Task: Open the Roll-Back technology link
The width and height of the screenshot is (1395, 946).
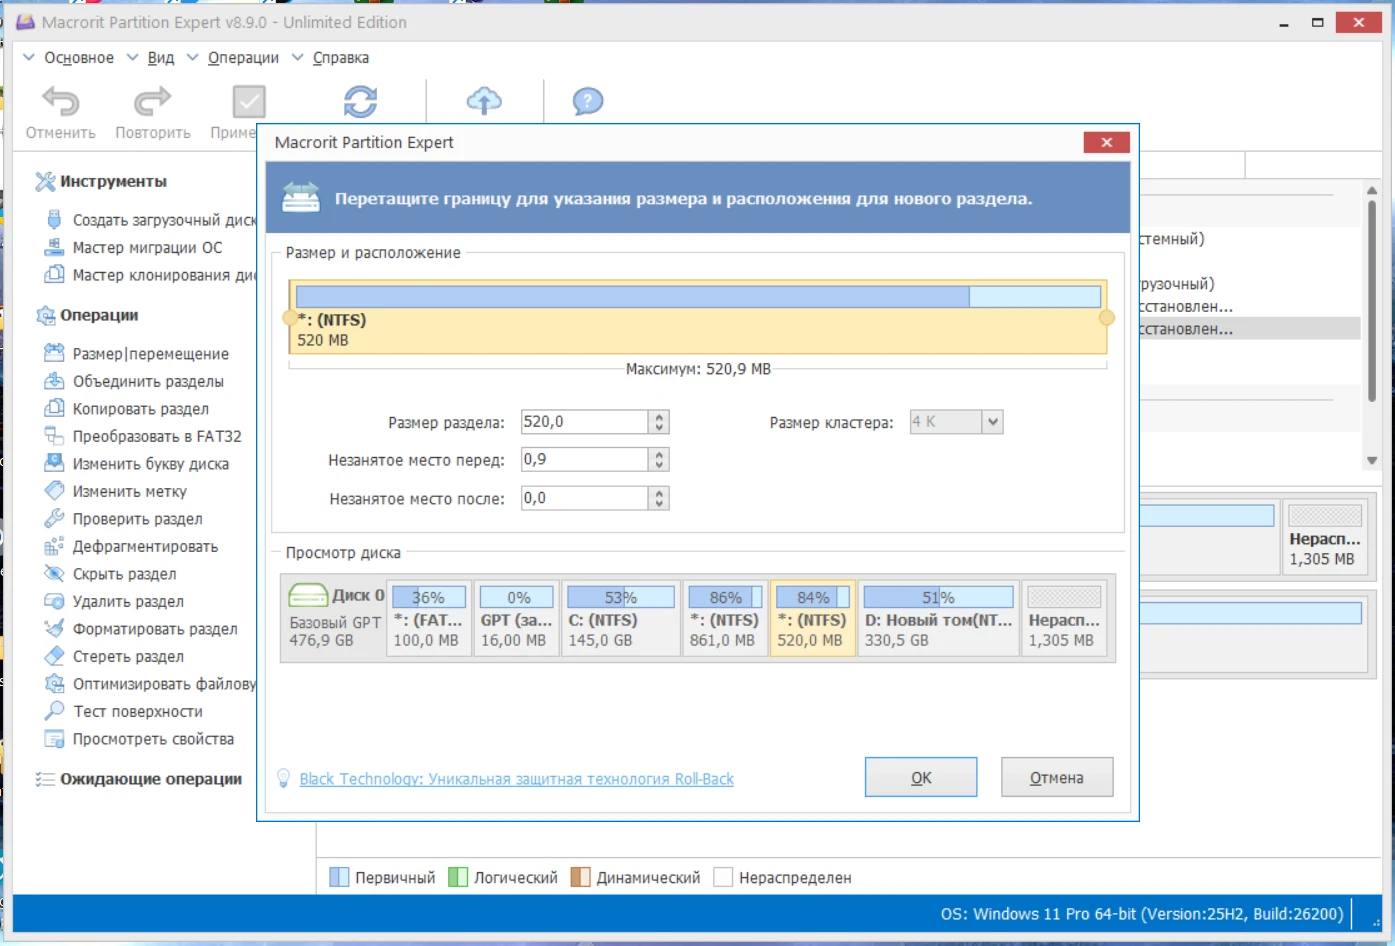Action: tap(516, 779)
